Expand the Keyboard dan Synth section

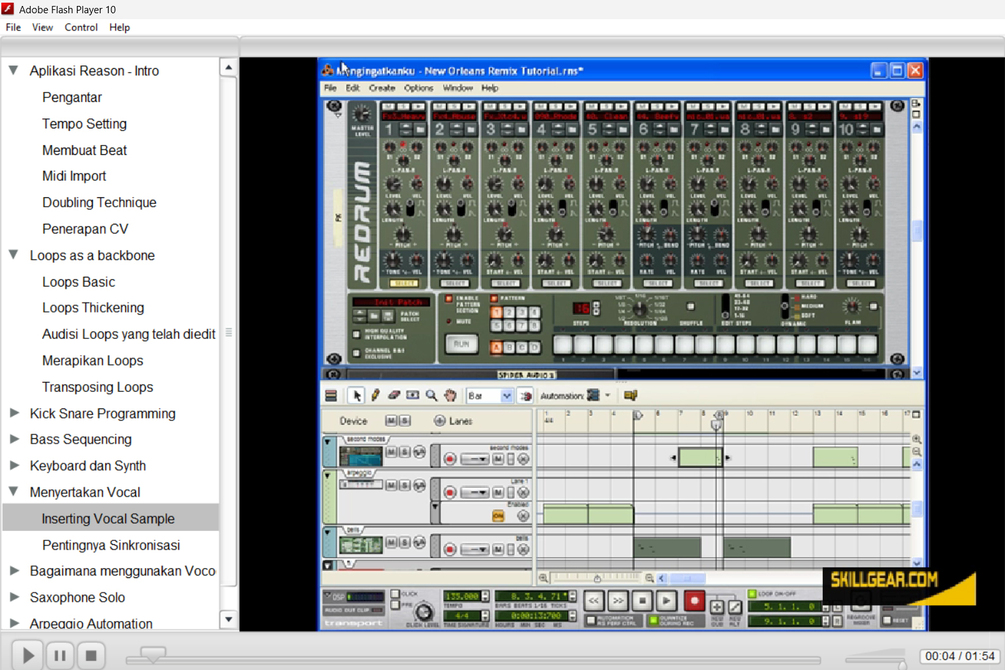14,465
